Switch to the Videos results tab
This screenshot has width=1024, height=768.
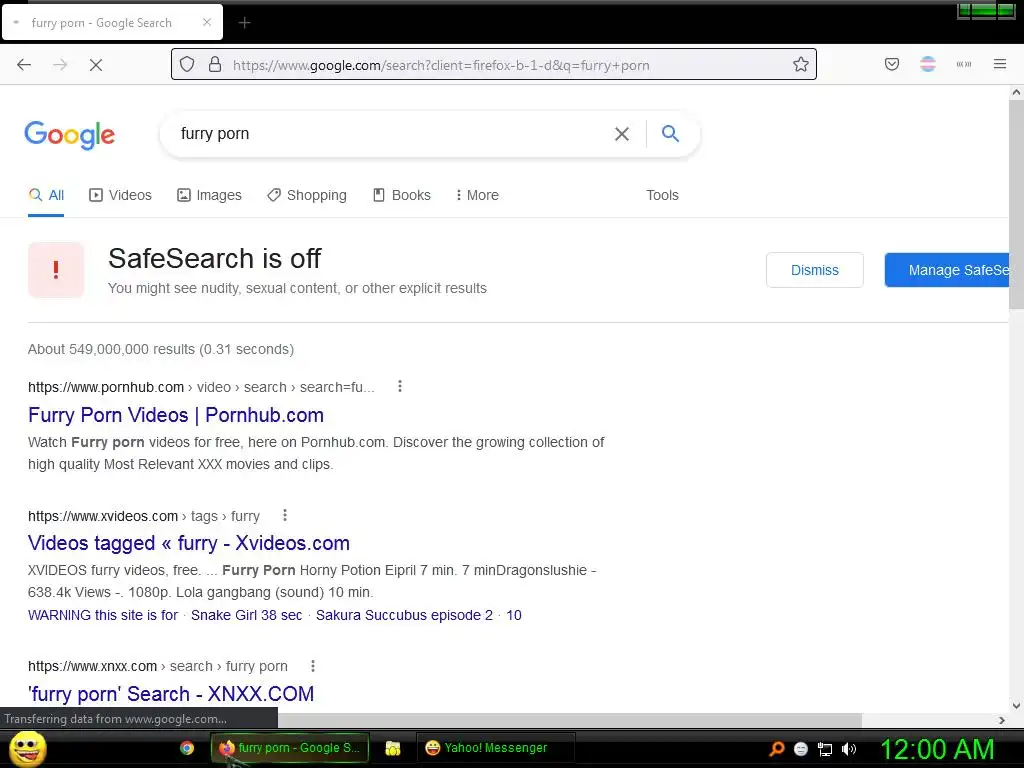tap(121, 195)
